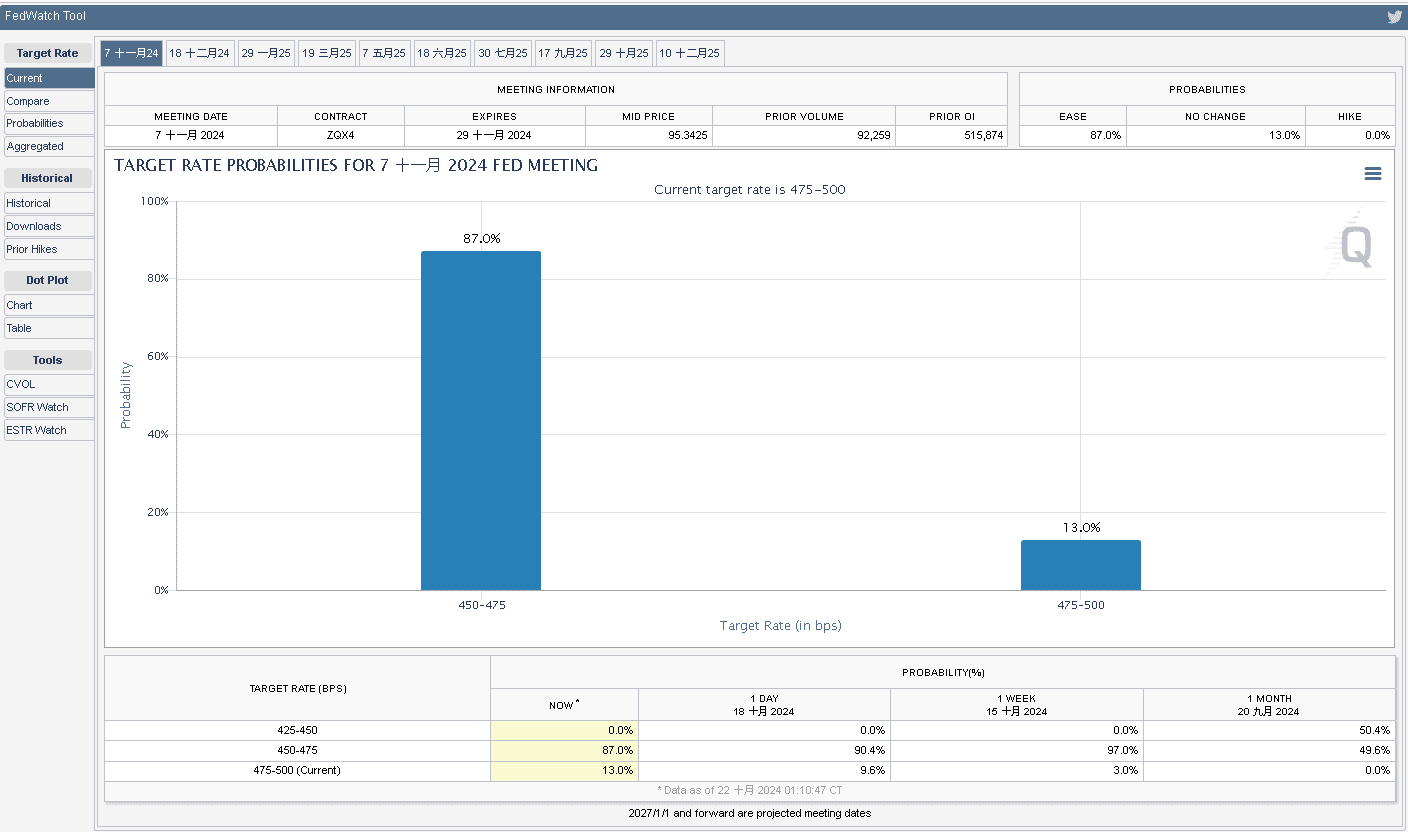
Task: Open the Compare view in sidebar
Action: point(49,101)
